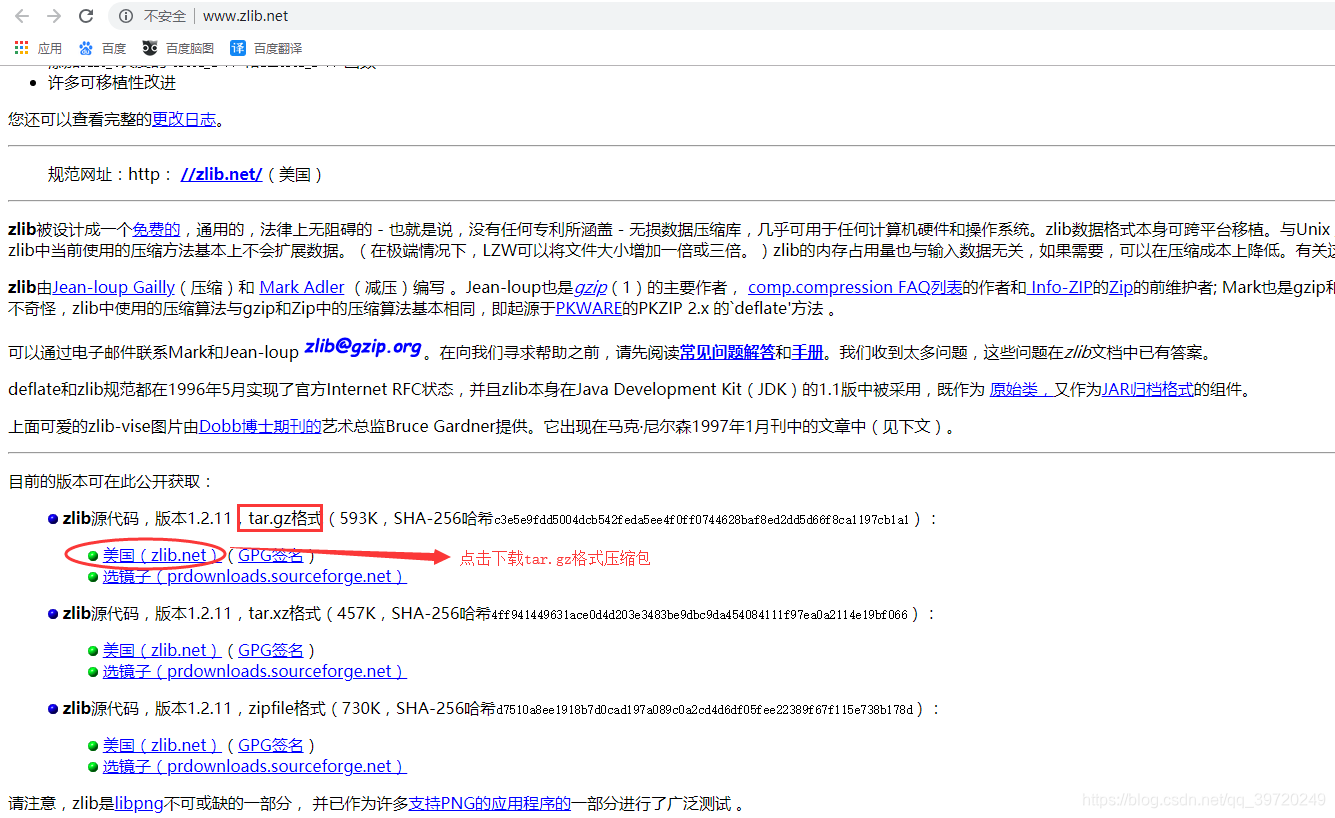
Task: Open the 百度 paw bookmark
Action: (x=102, y=48)
